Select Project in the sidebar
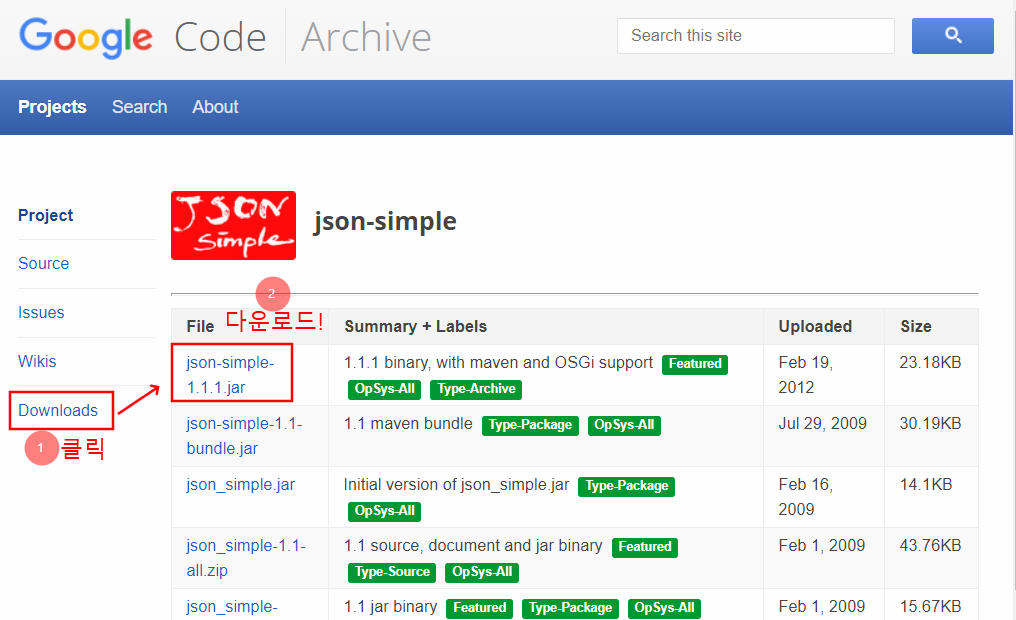This screenshot has height=620, width=1016. [x=45, y=215]
